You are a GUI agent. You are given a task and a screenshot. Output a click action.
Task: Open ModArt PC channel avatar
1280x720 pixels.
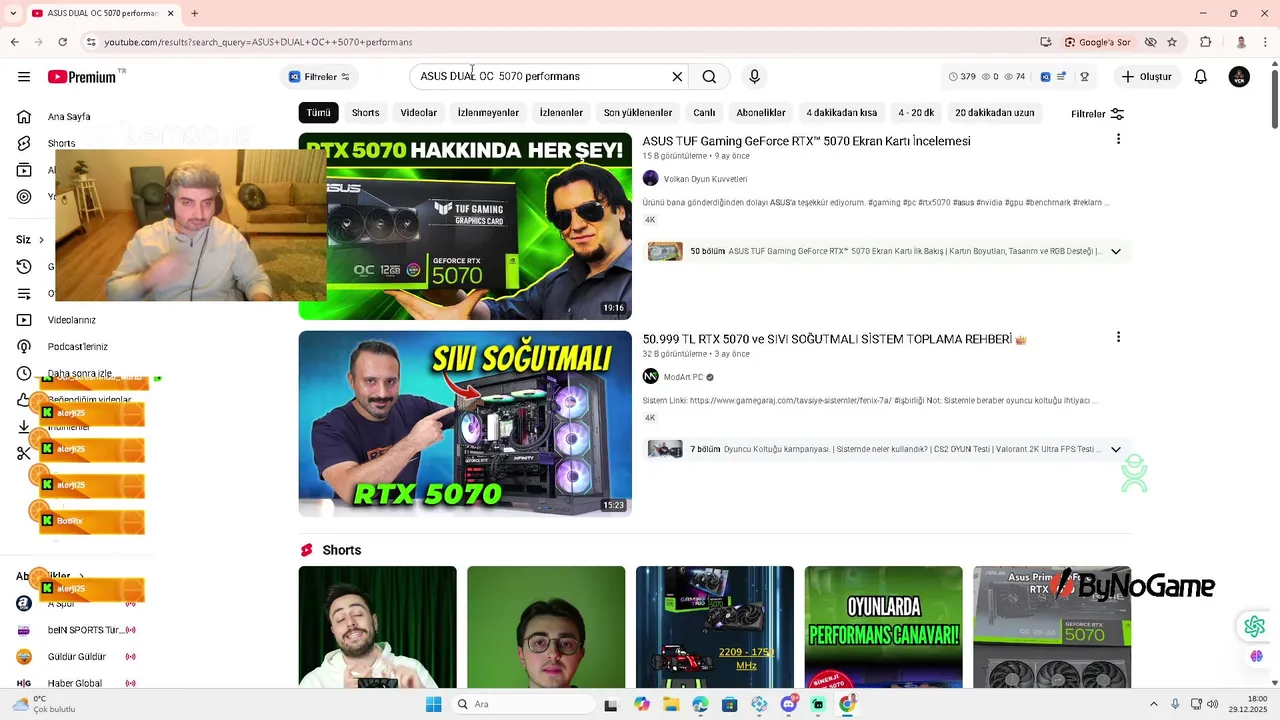point(650,377)
